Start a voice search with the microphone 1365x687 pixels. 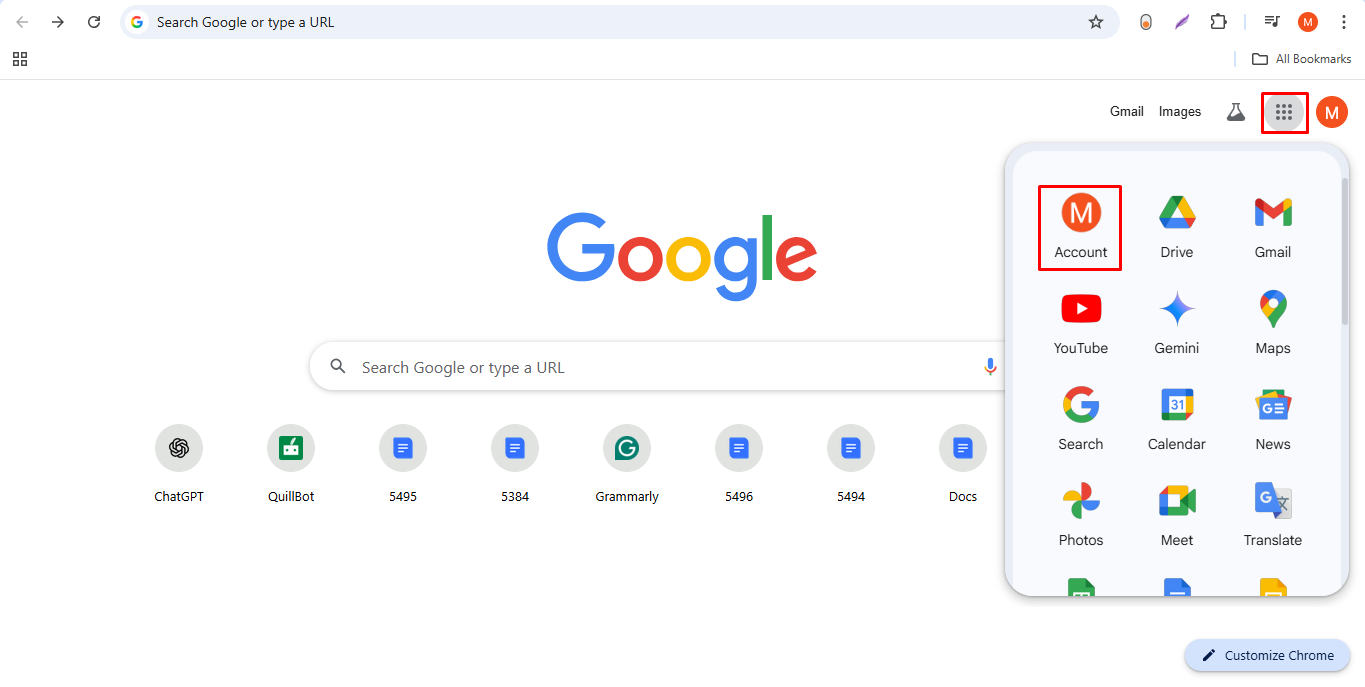(990, 366)
